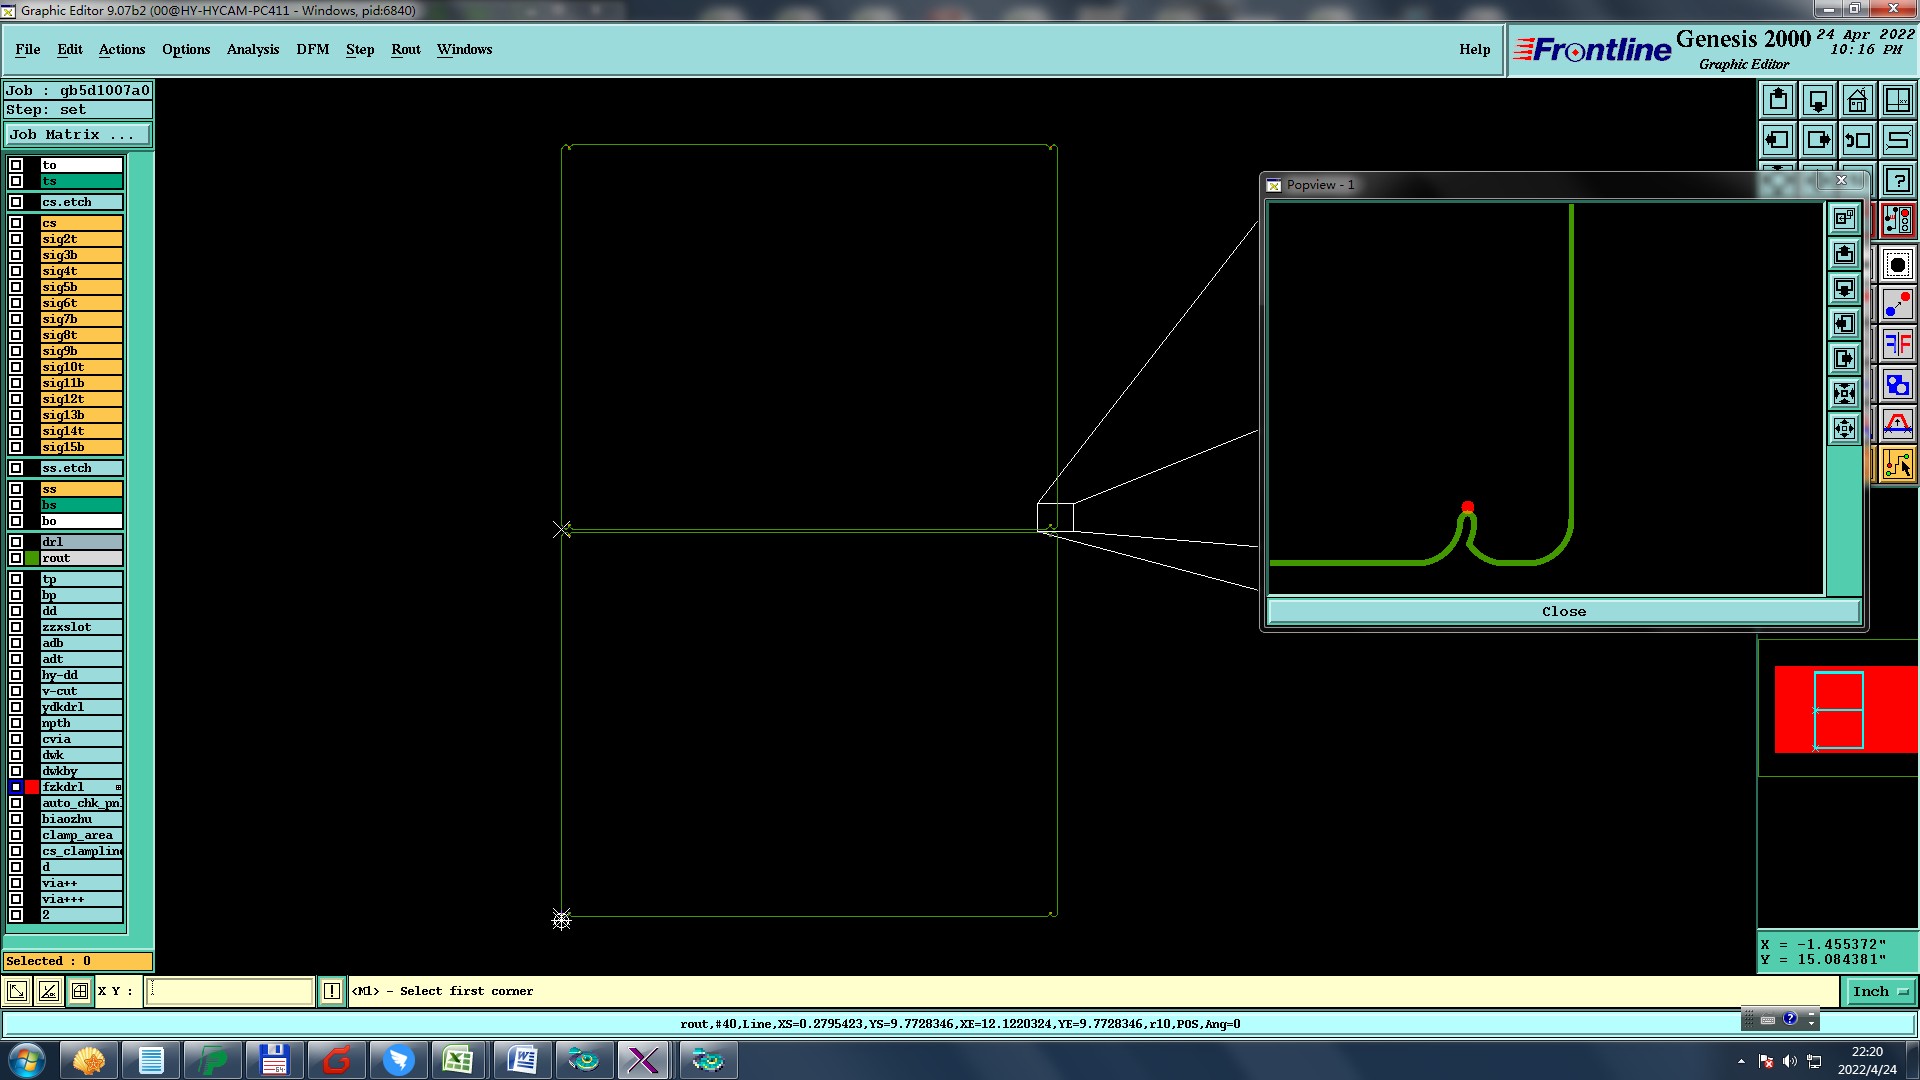Open the DFM menu
This screenshot has height=1080, width=1920.
tap(312, 49)
